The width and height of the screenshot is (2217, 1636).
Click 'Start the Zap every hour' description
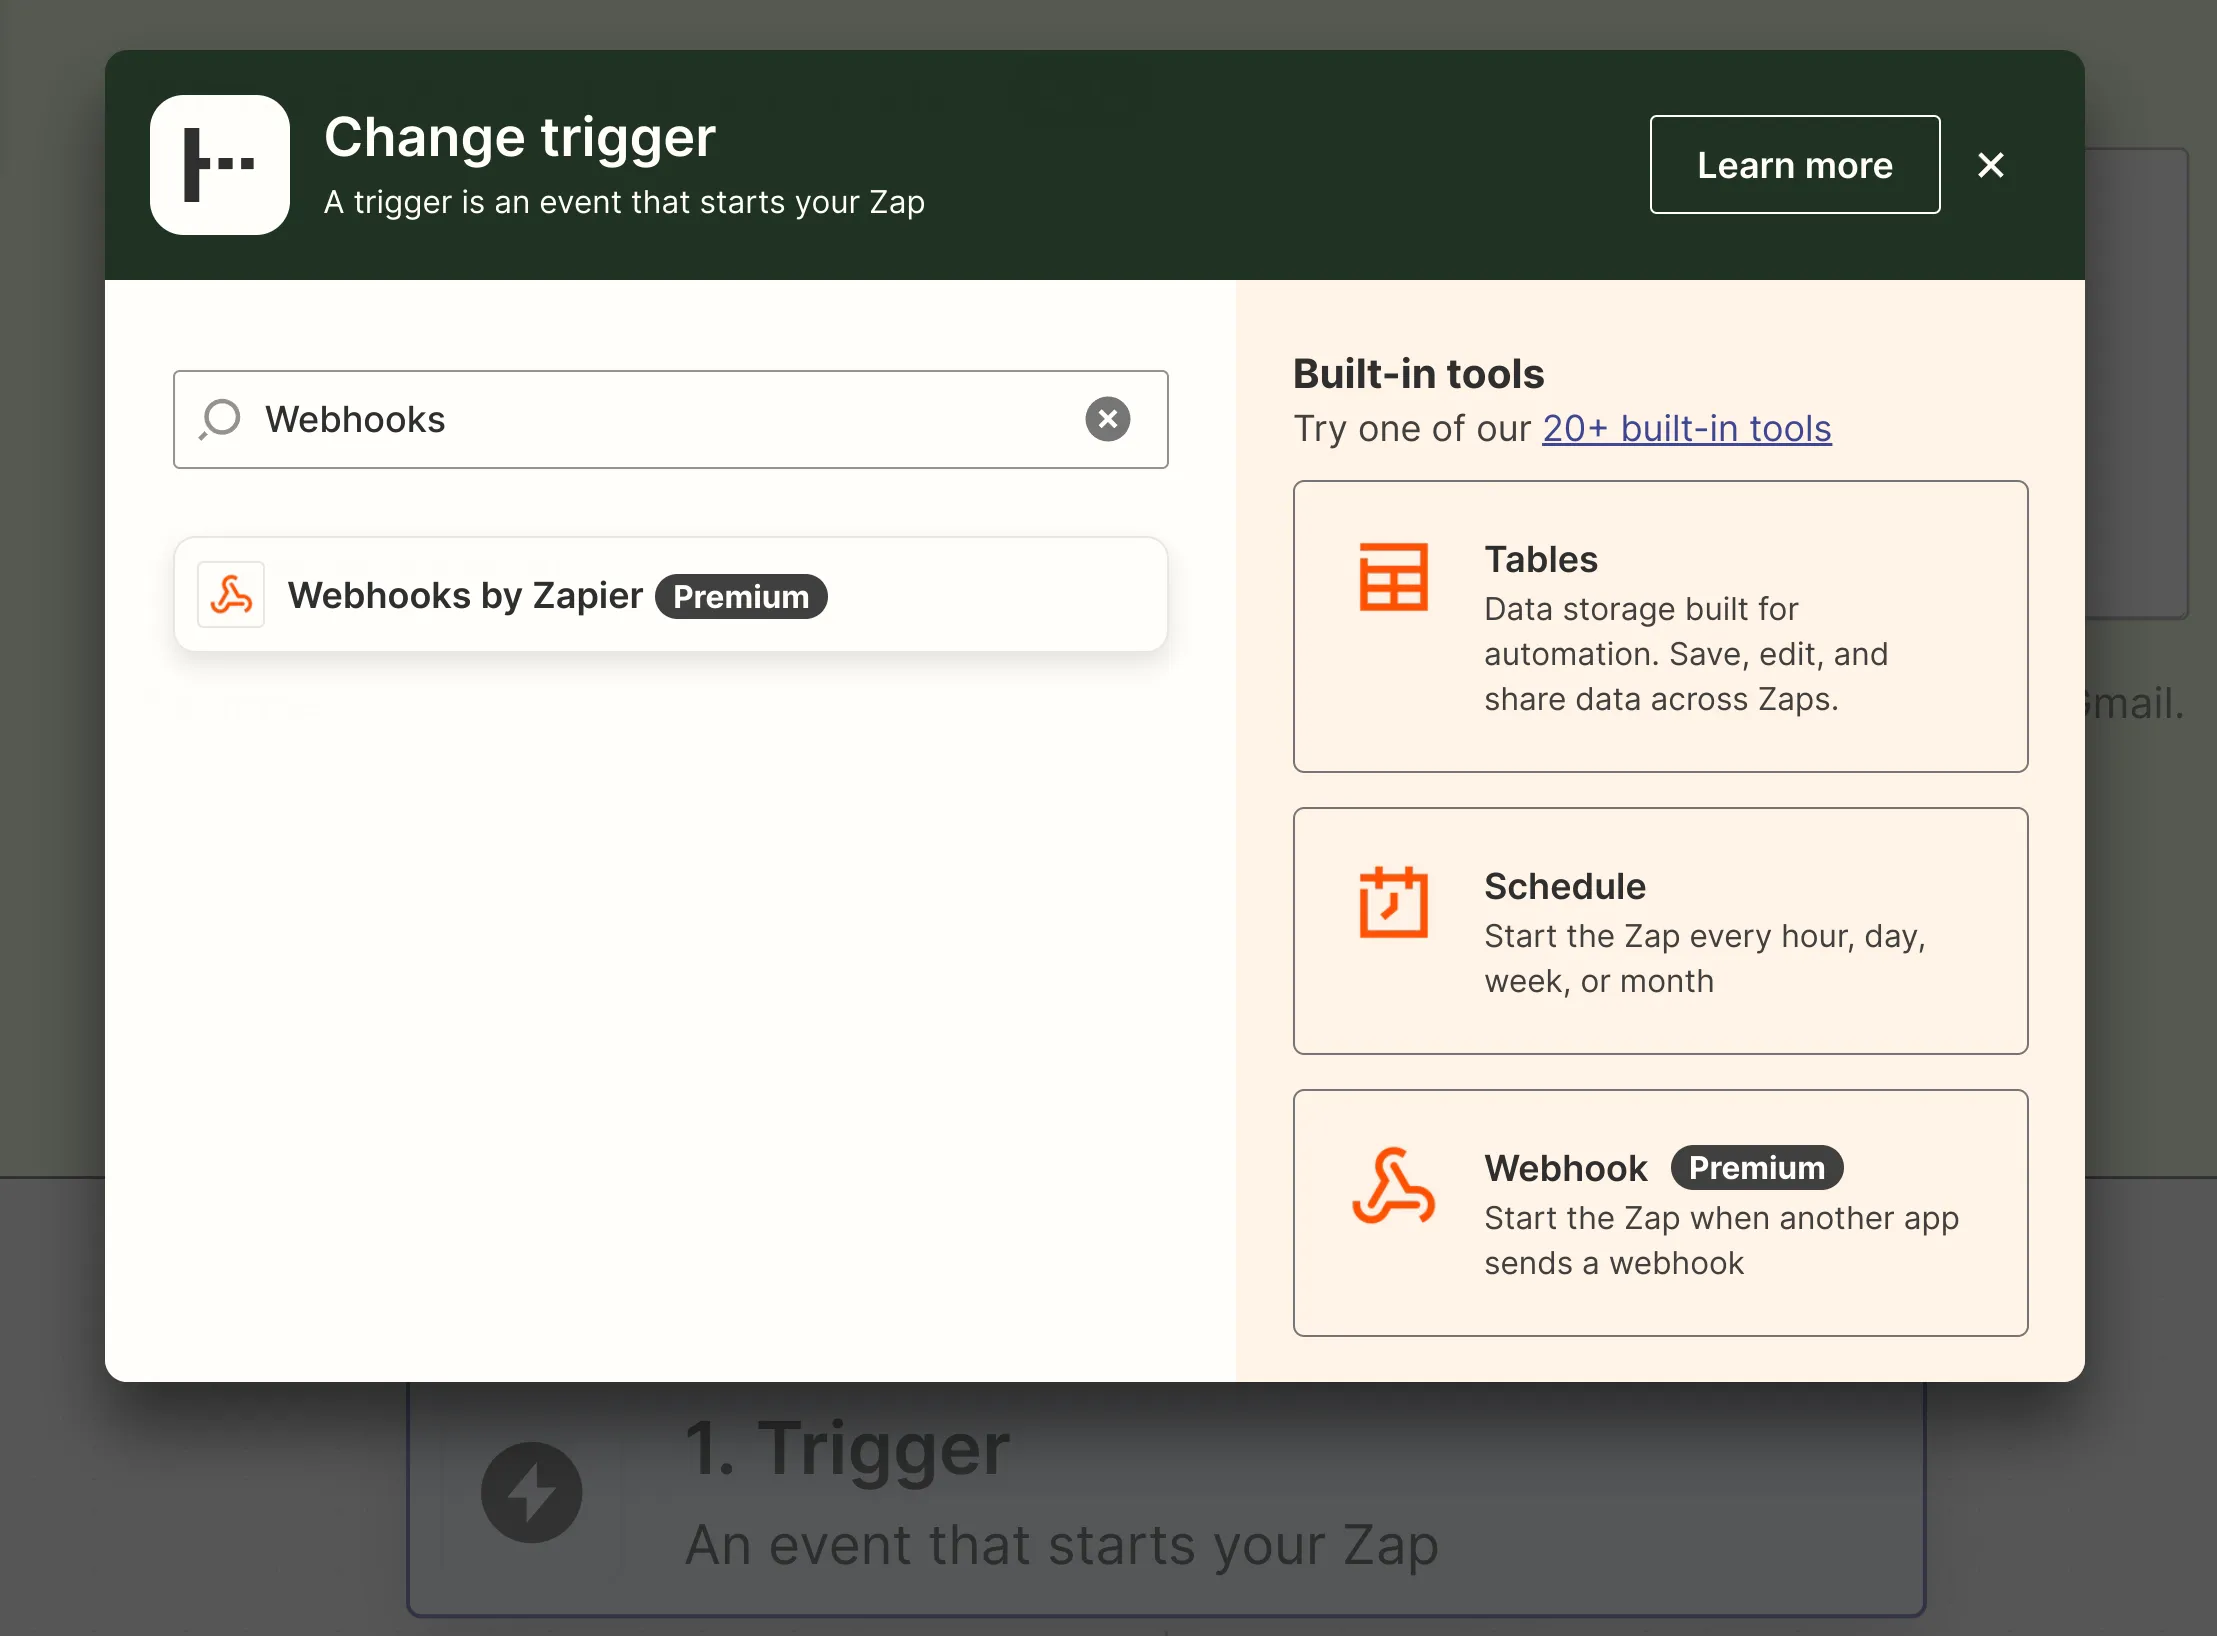pyautogui.click(x=1704, y=958)
